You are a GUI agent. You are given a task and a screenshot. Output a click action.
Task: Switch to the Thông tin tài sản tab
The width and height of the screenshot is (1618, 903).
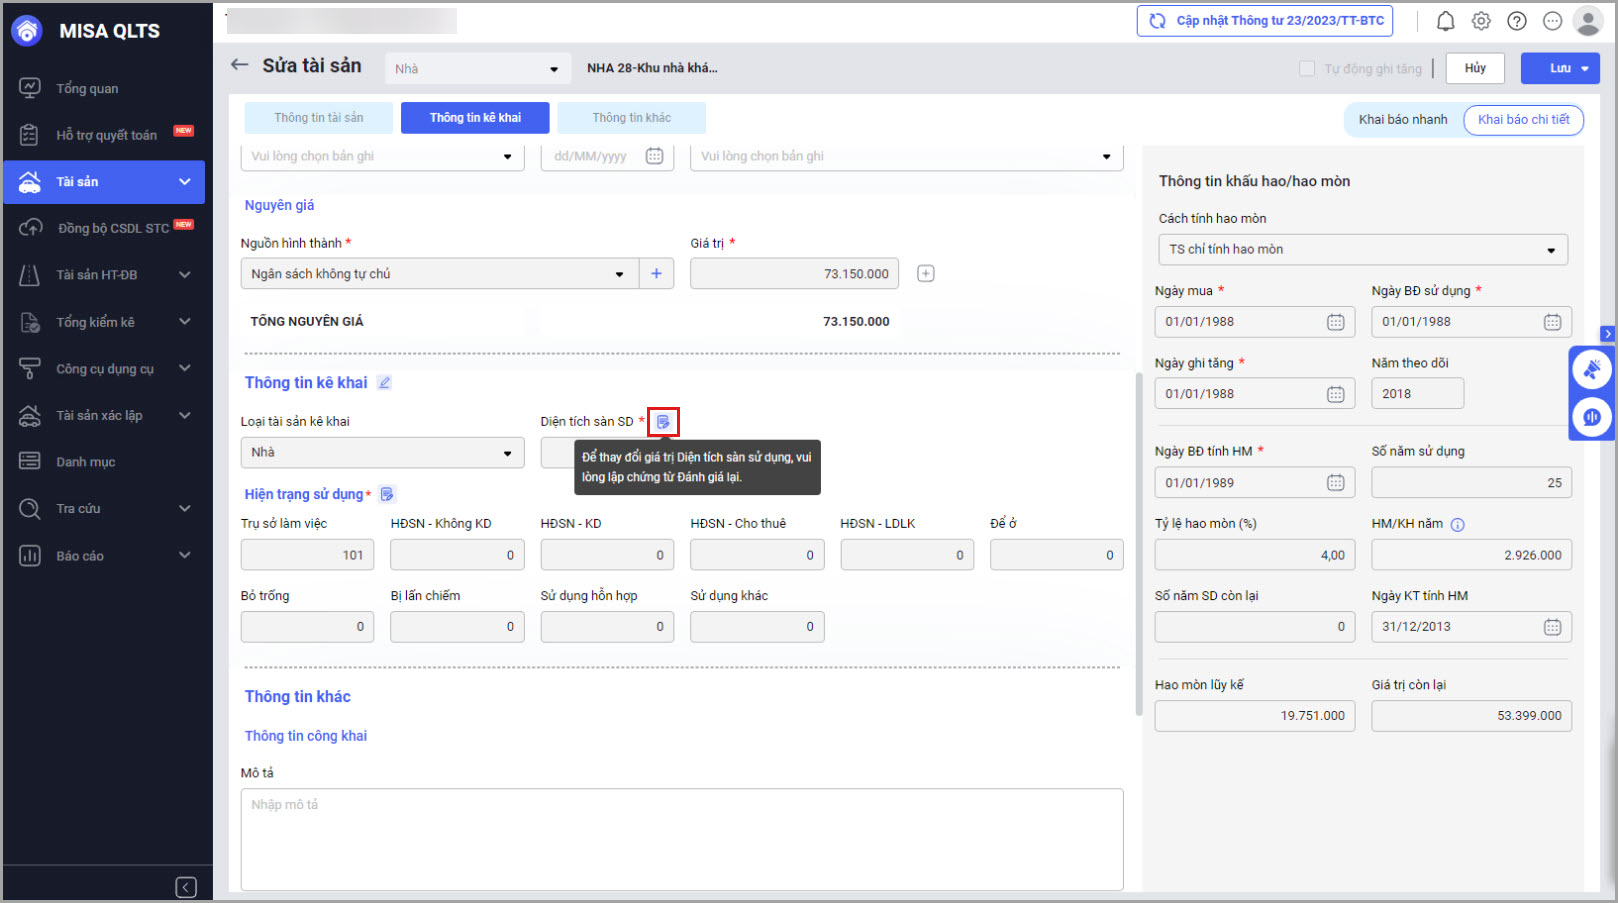click(x=319, y=118)
